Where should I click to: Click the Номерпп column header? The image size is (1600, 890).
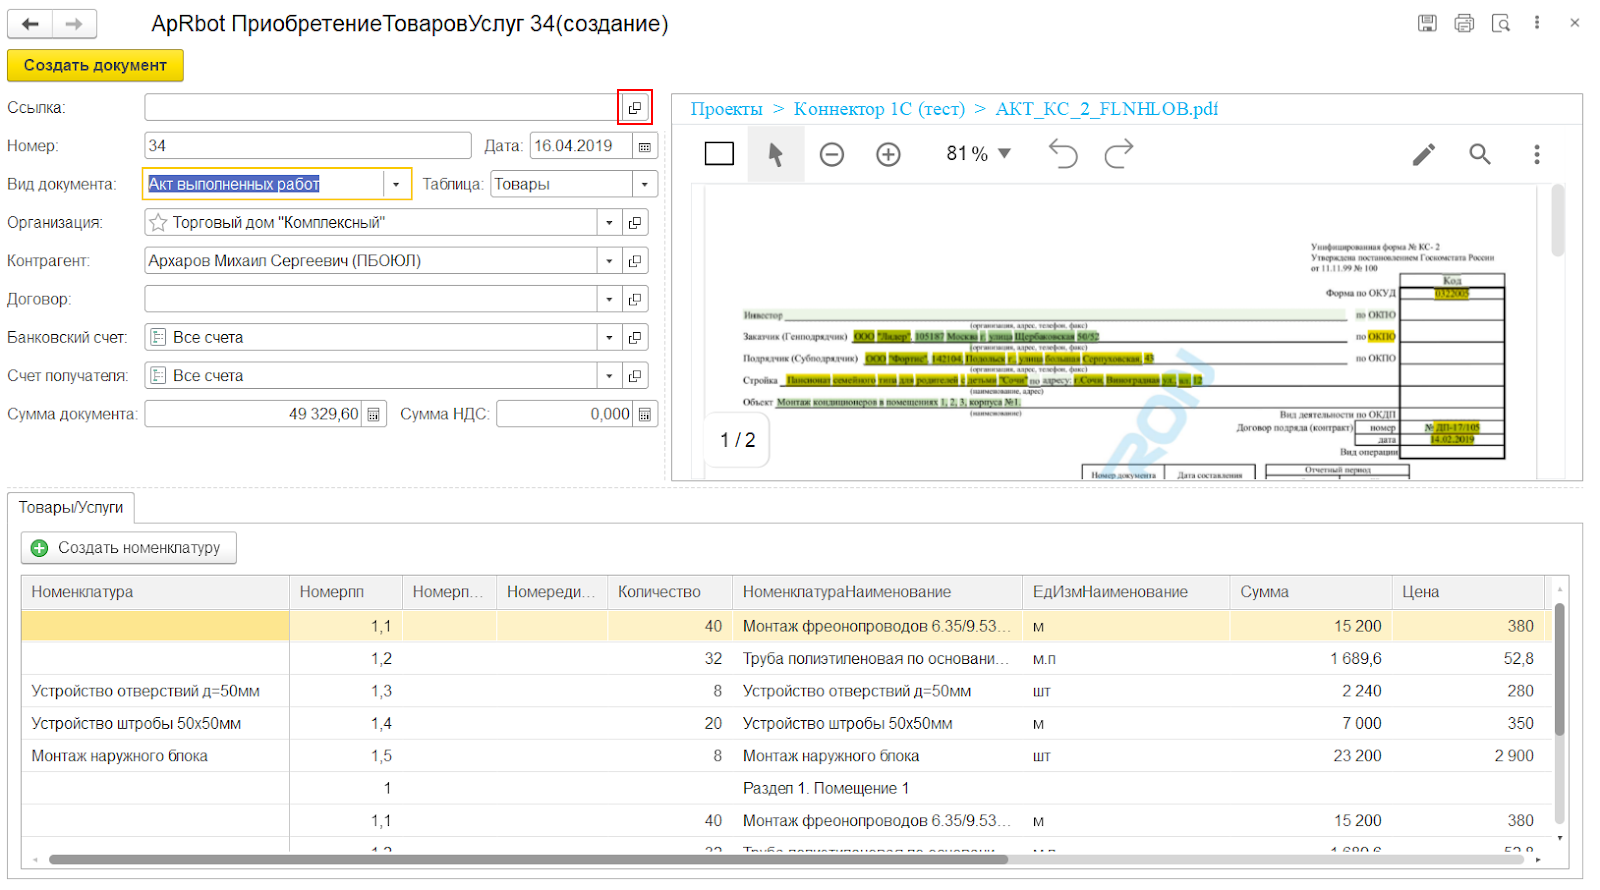pyautogui.click(x=345, y=592)
